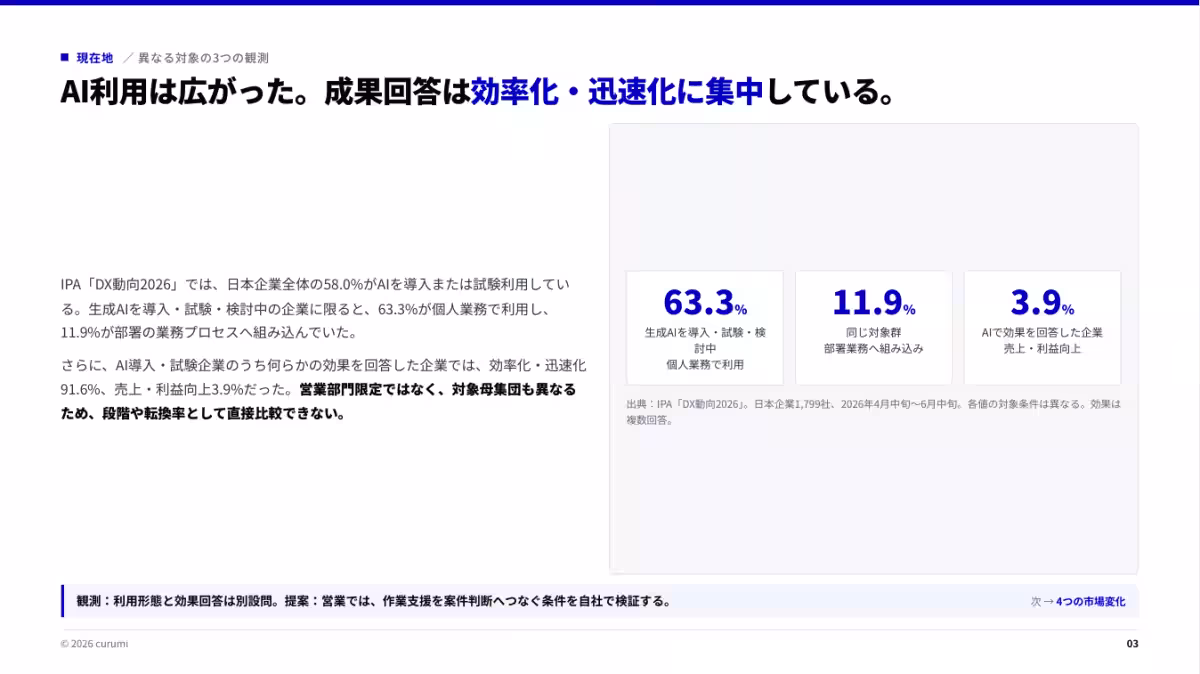The image size is (1200, 674).
Task: Click the caption '生成AIを導入・試験・検討中 個人業務で利用'
Action: pyautogui.click(x=705, y=348)
